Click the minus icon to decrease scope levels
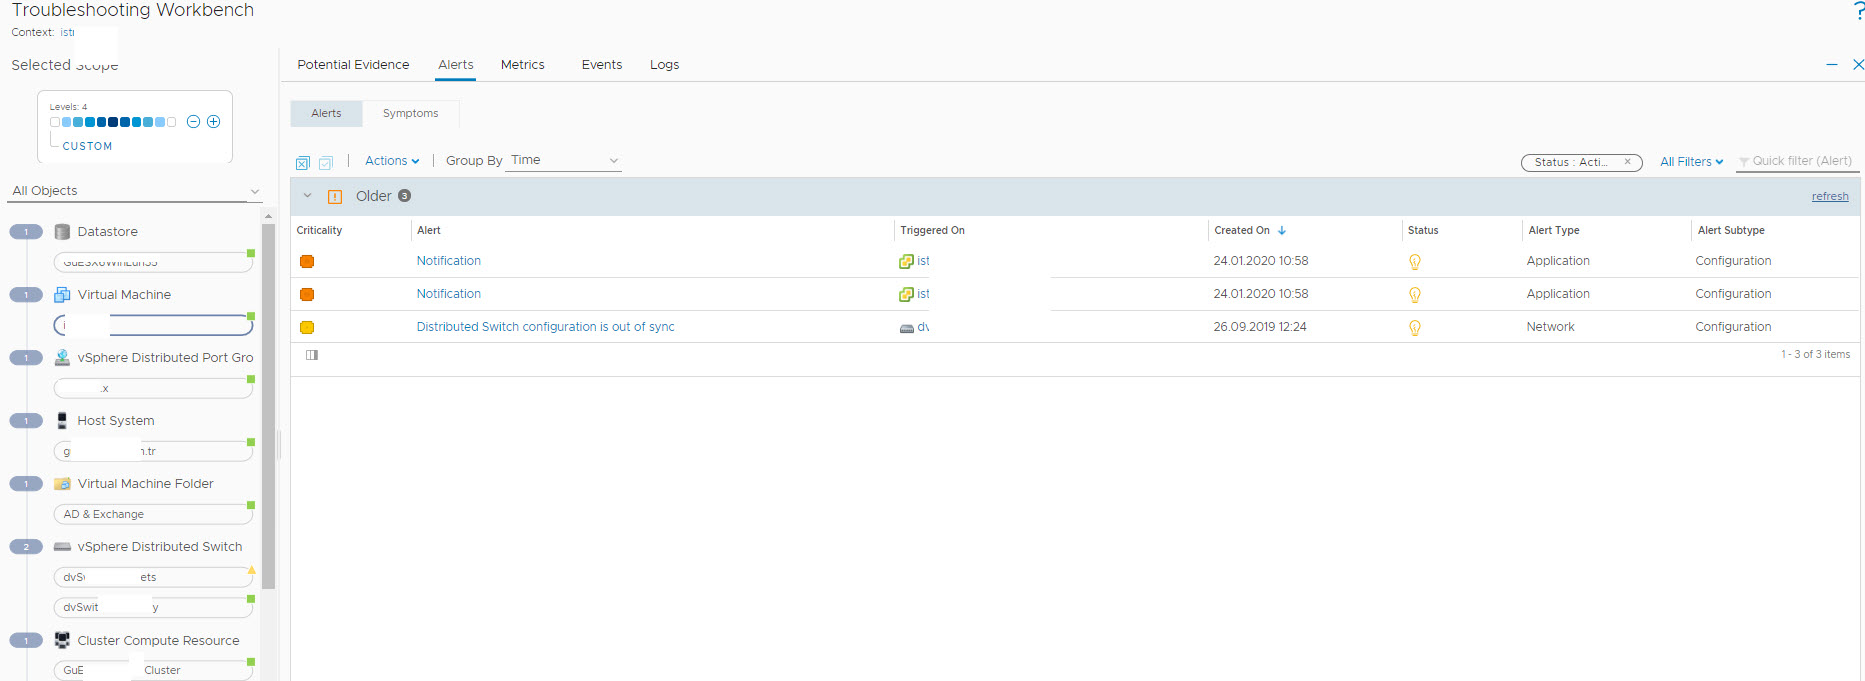1865x681 pixels. [x=194, y=122]
